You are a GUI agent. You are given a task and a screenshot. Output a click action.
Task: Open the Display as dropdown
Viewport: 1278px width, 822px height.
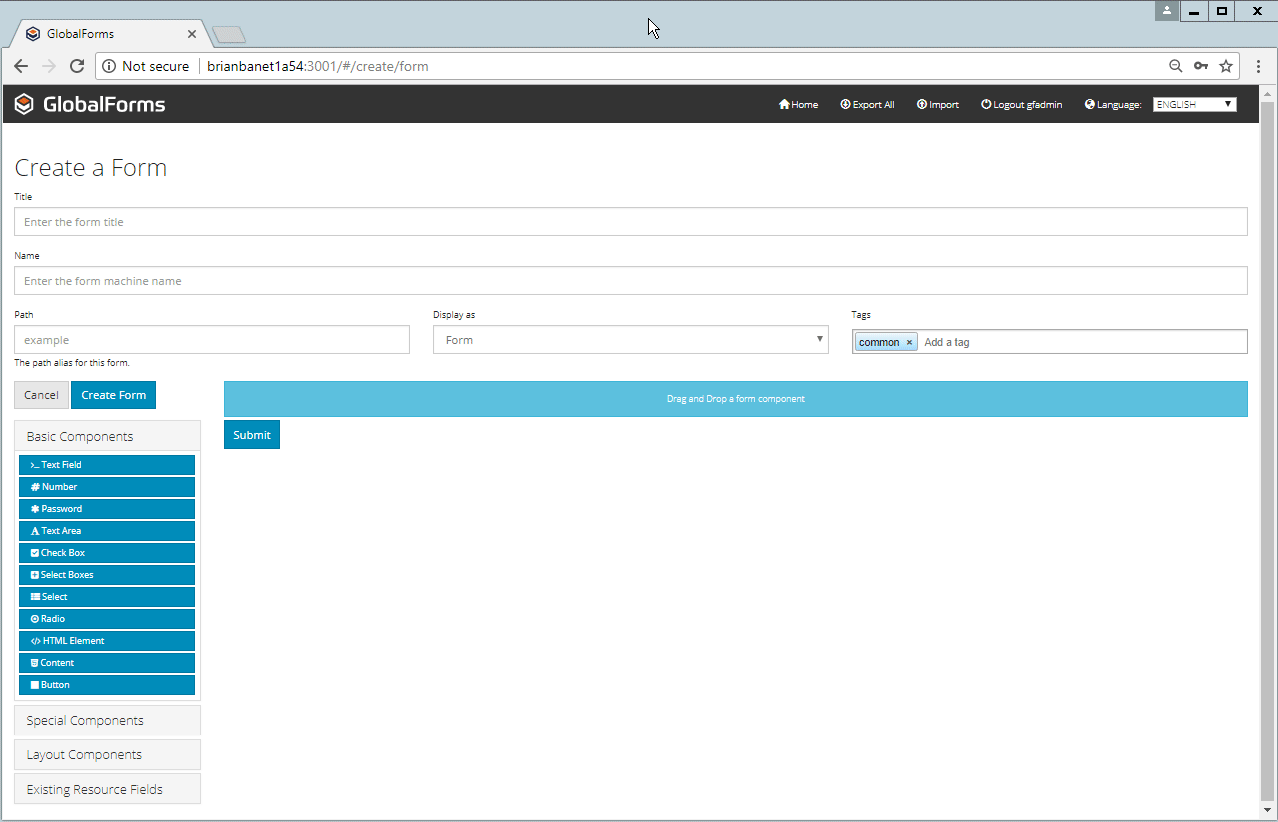point(630,340)
